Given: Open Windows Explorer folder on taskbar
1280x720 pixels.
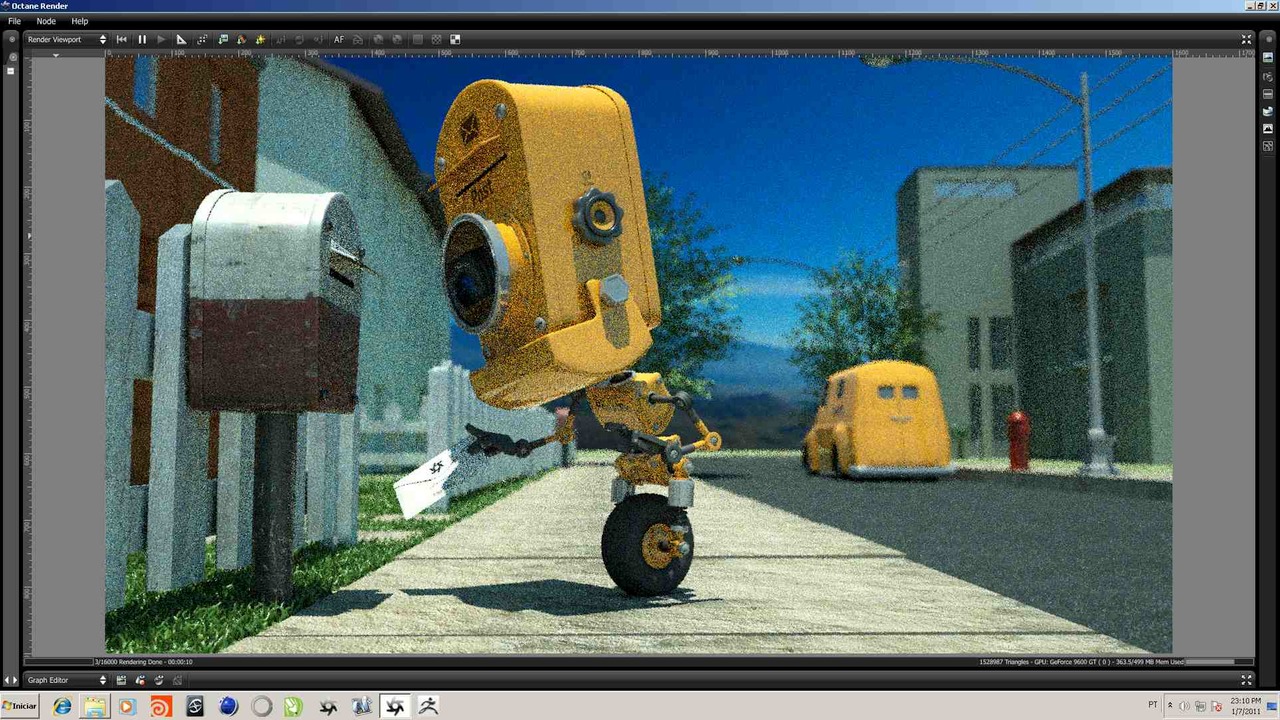Looking at the screenshot, I should tap(95, 707).
